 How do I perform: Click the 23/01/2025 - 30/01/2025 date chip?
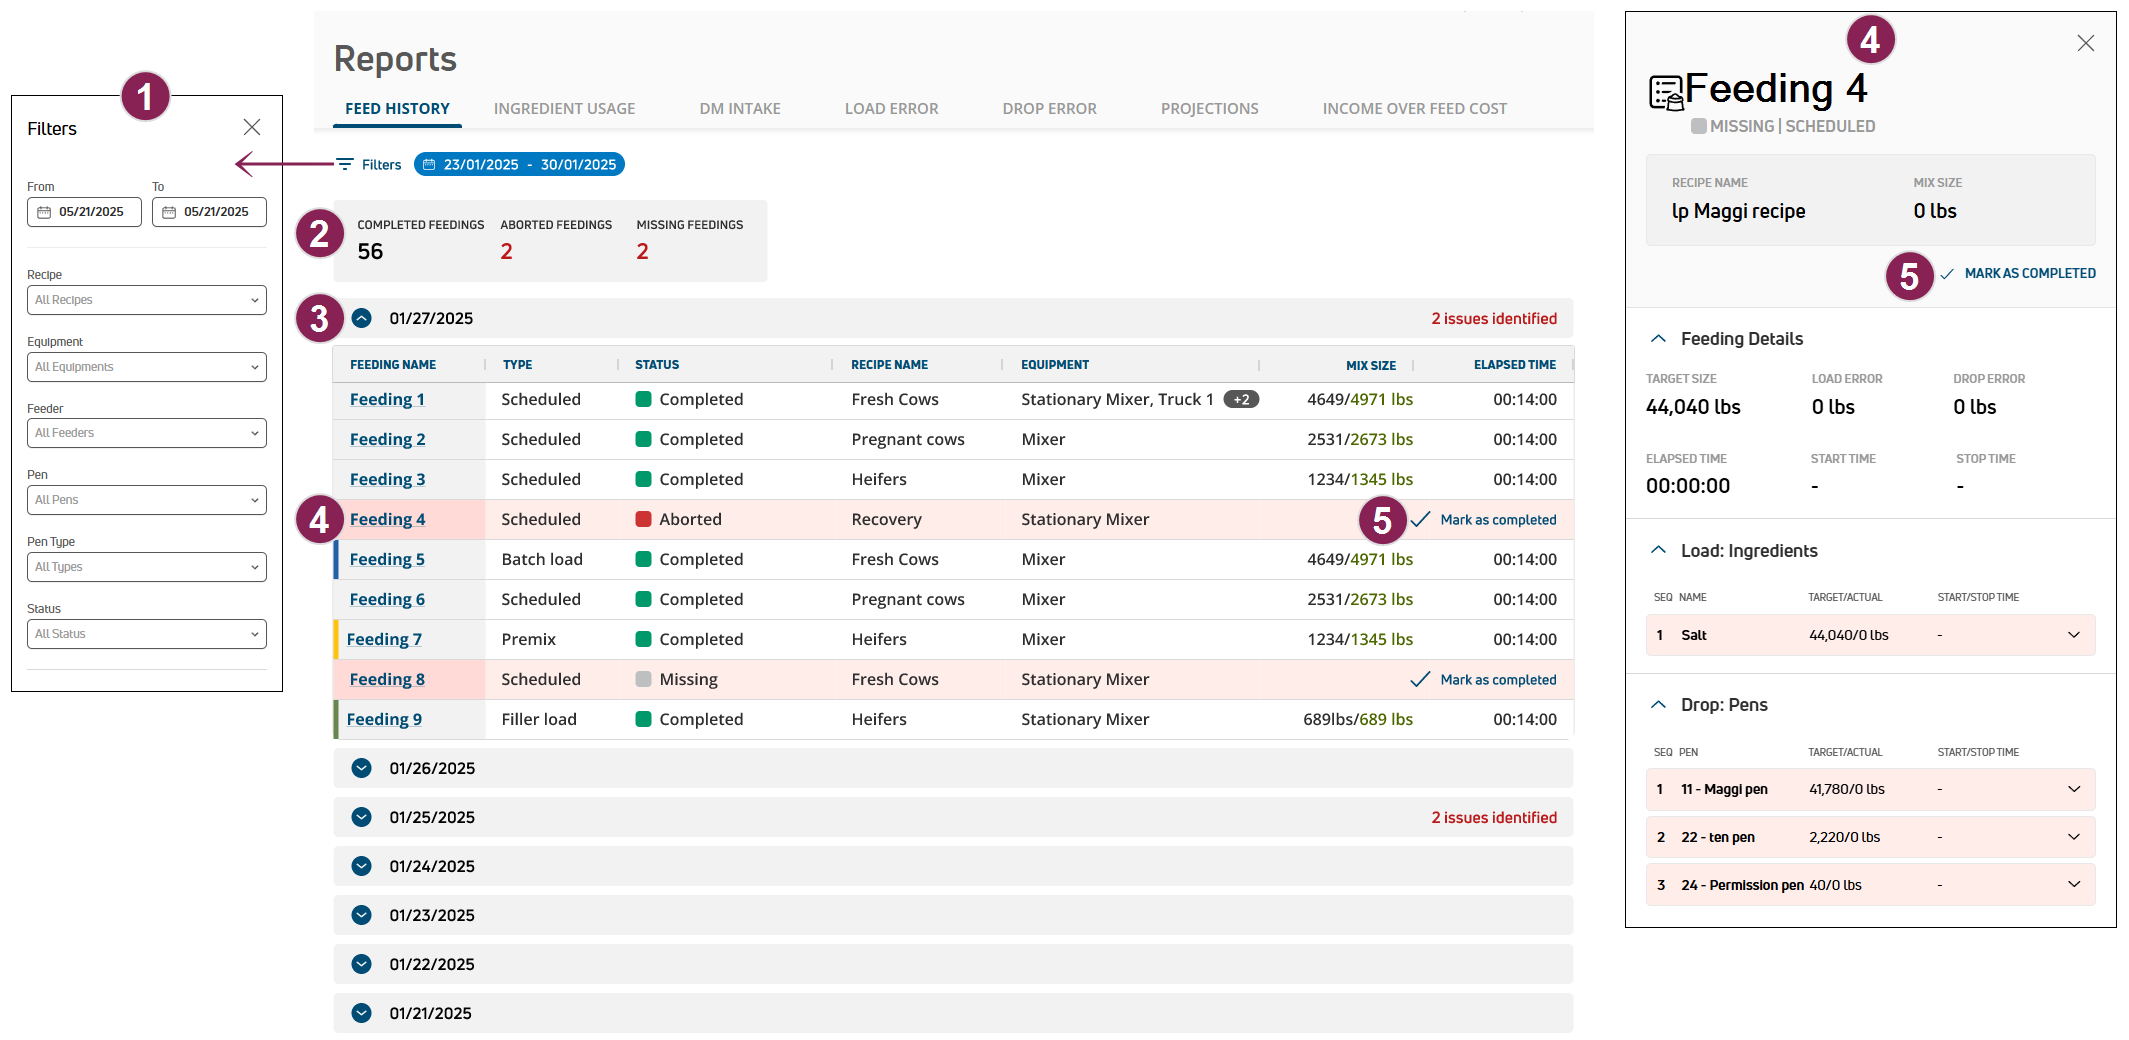tap(519, 164)
